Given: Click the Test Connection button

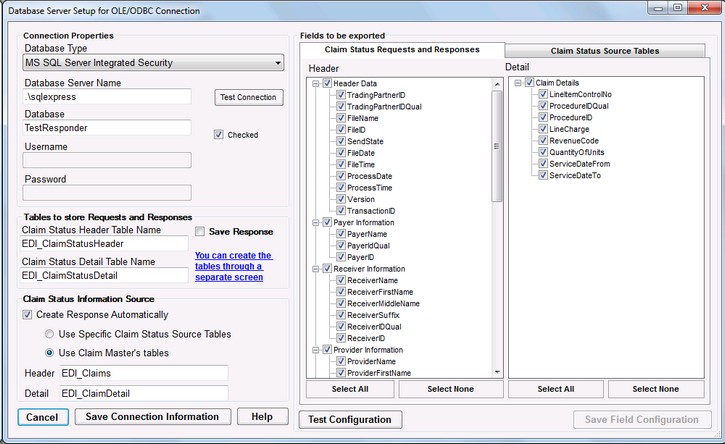Looking at the screenshot, I should pos(249,97).
